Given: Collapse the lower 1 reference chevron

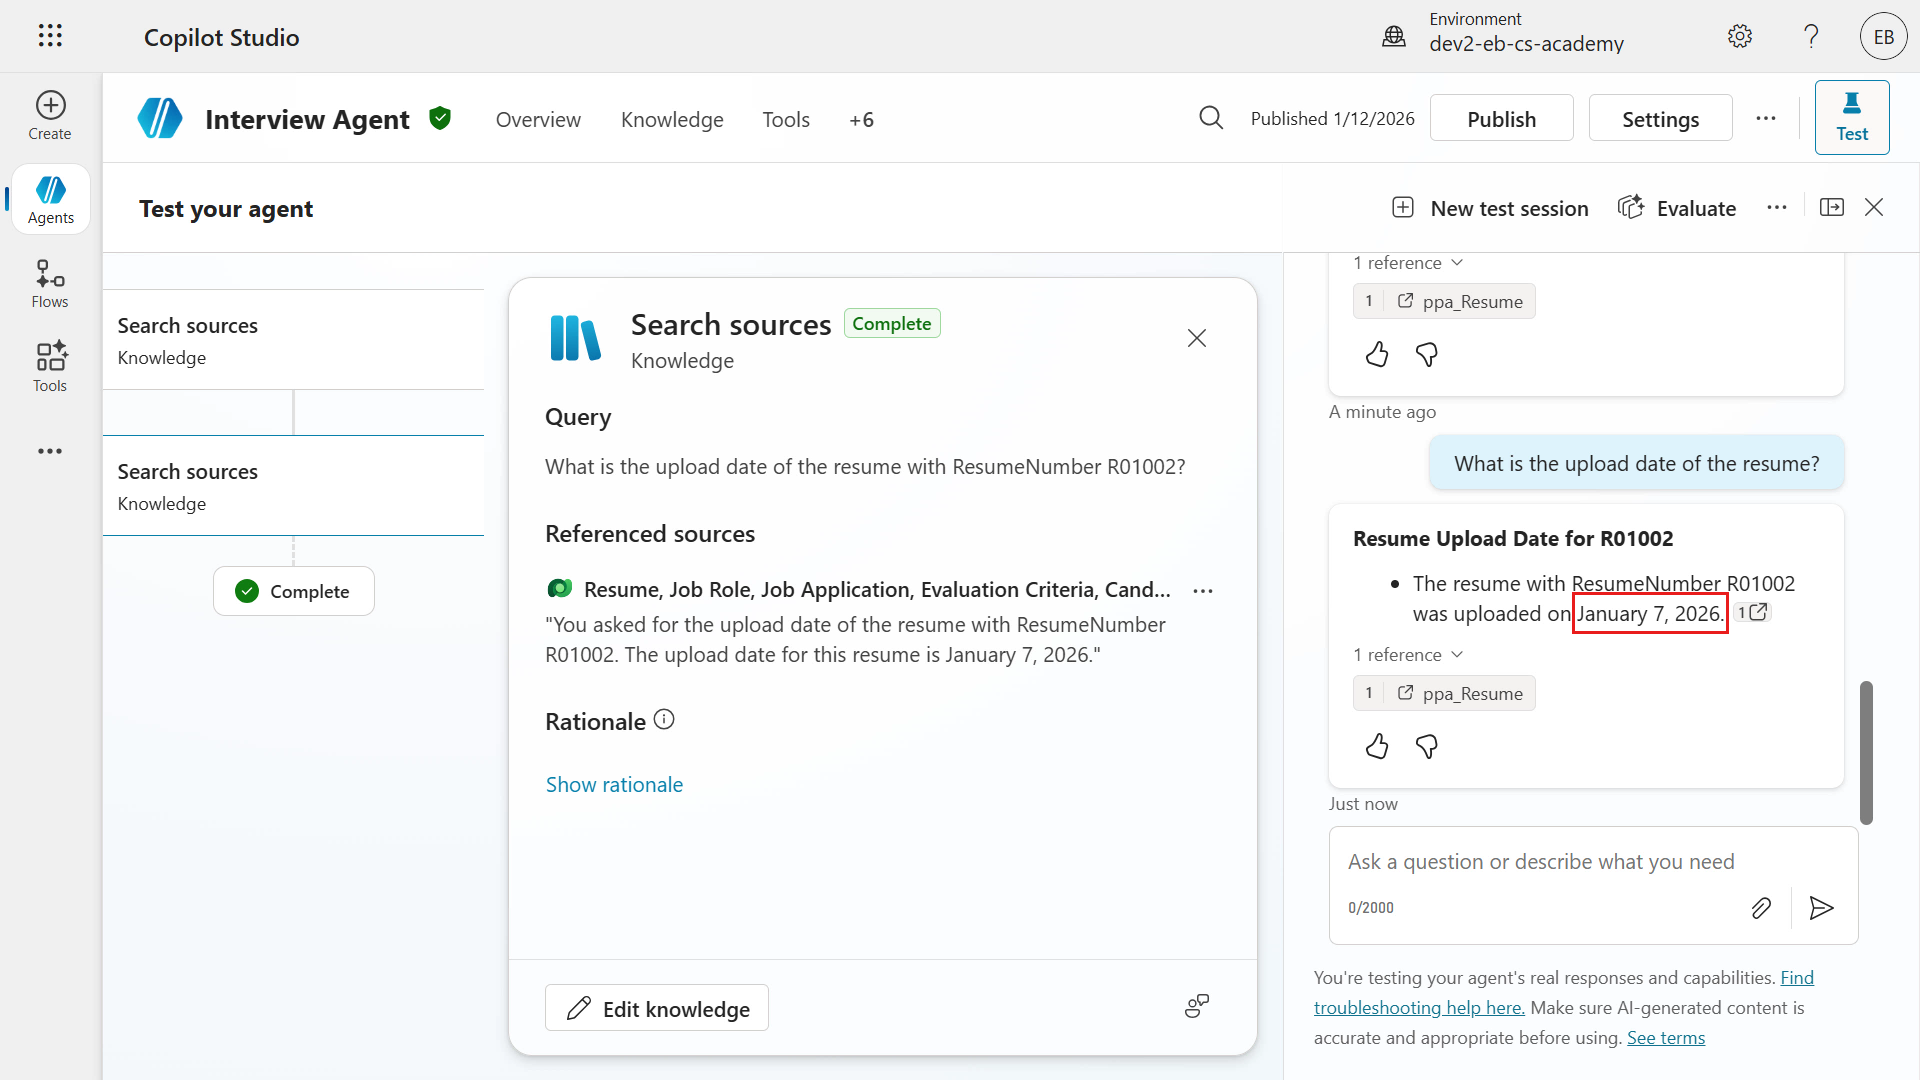Looking at the screenshot, I should point(1457,655).
